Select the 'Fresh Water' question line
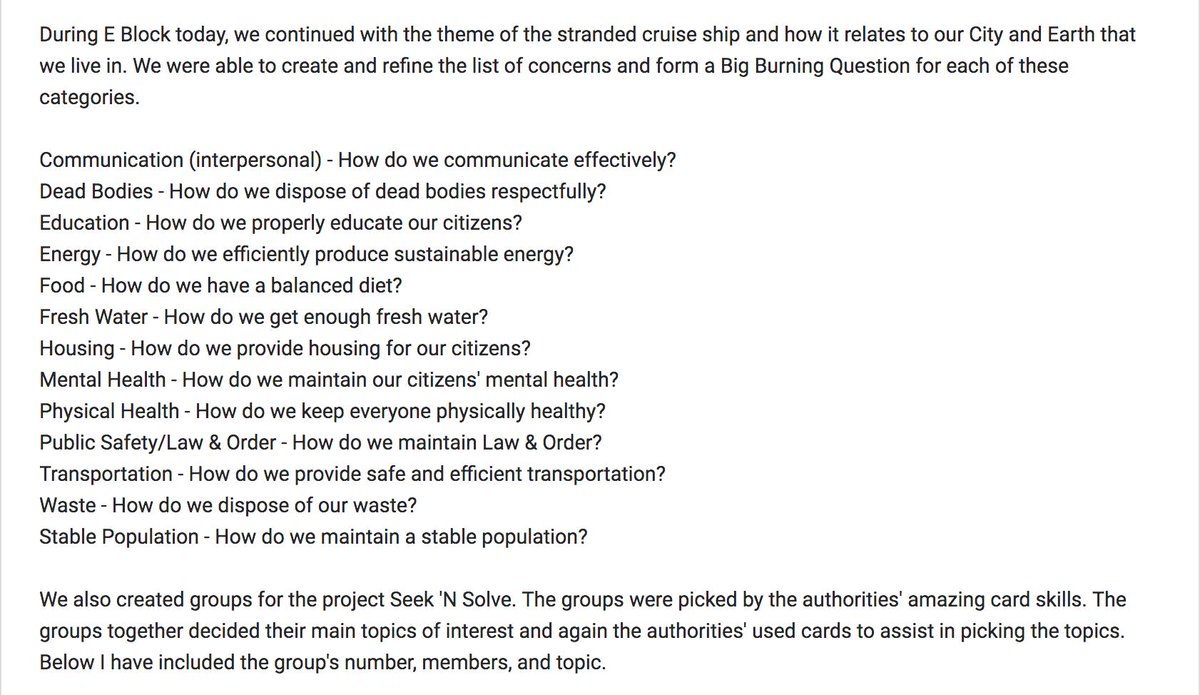The height and width of the screenshot is (695, 1200). coord(265,316)
